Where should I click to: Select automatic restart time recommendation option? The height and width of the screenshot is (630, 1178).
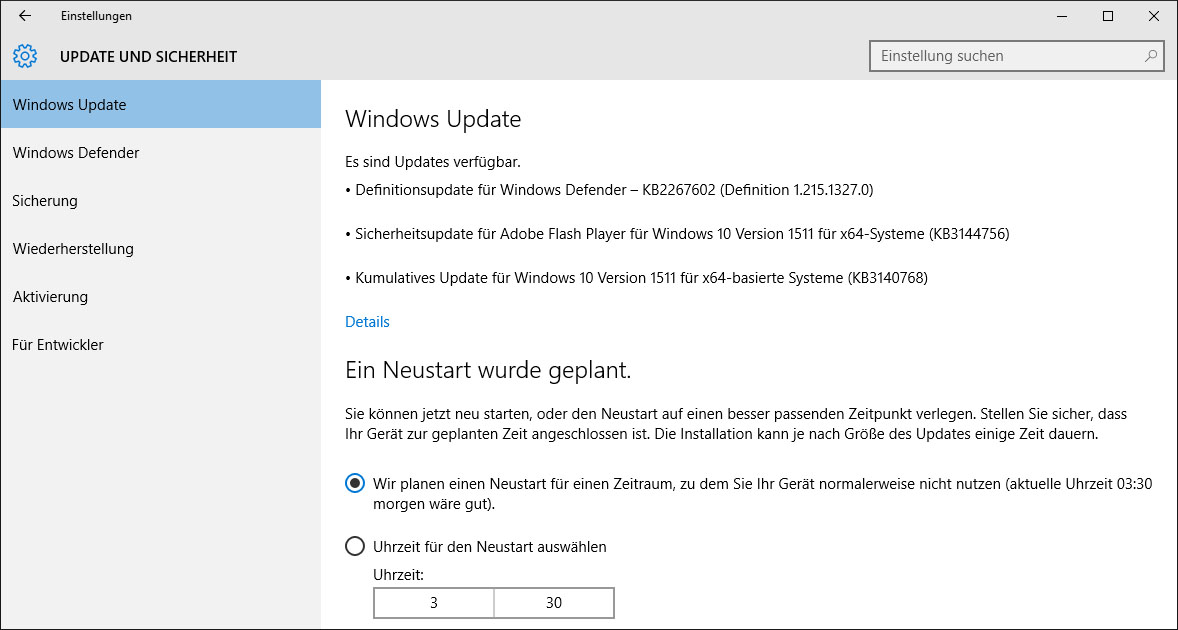point(354,483)
